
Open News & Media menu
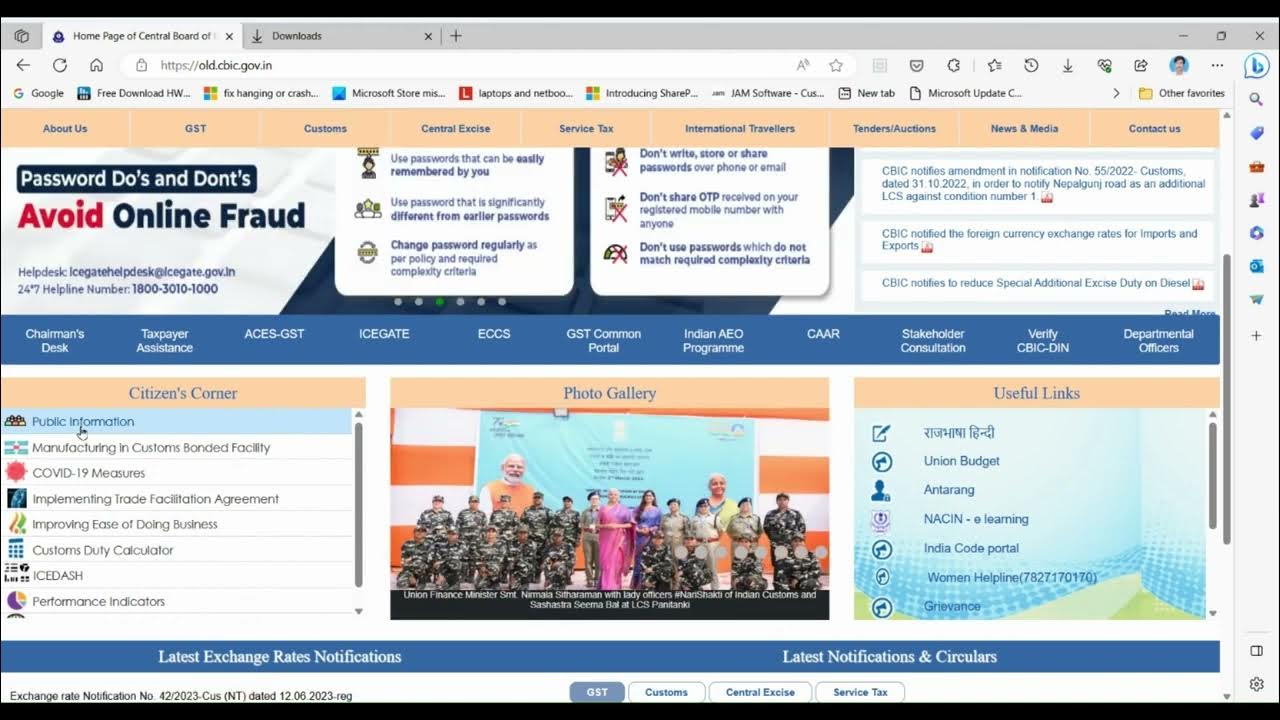(x=1024, y=128)
